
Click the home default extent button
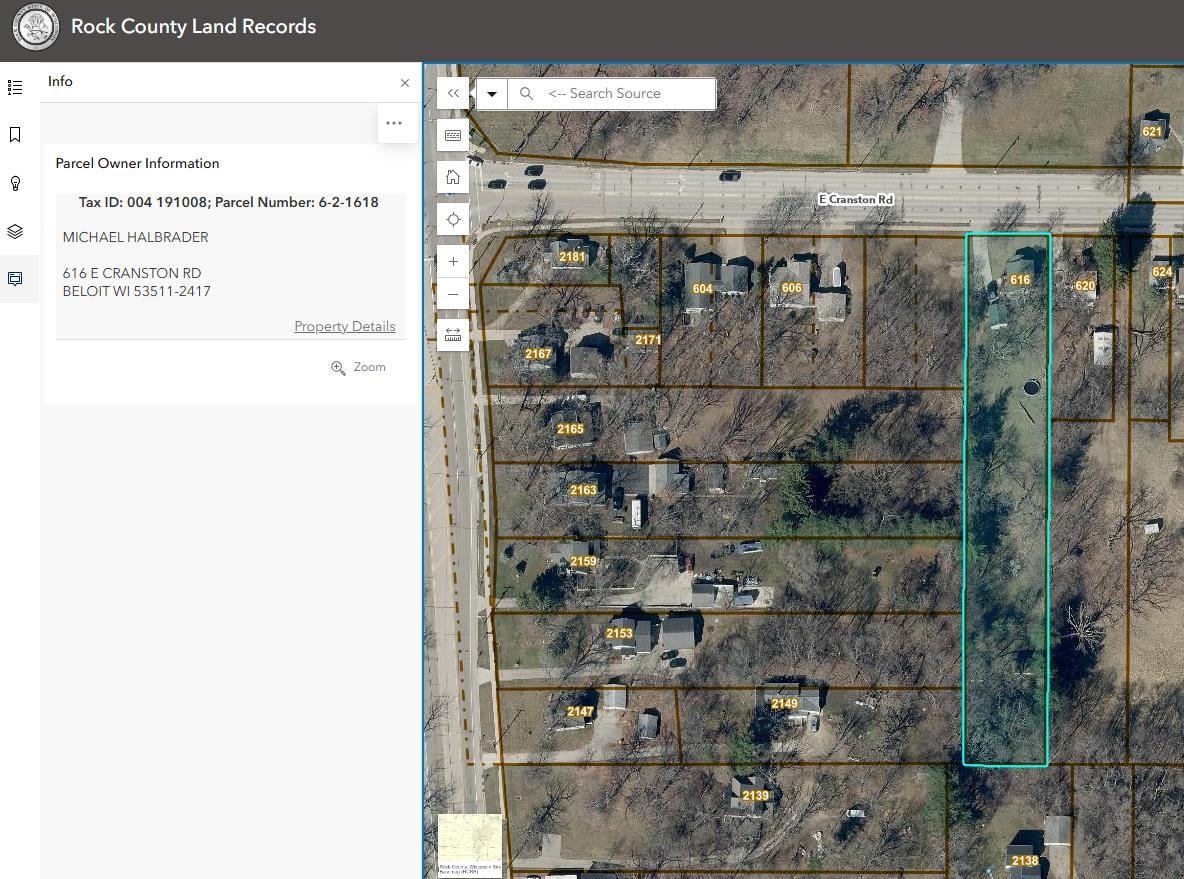click(453, 177)
